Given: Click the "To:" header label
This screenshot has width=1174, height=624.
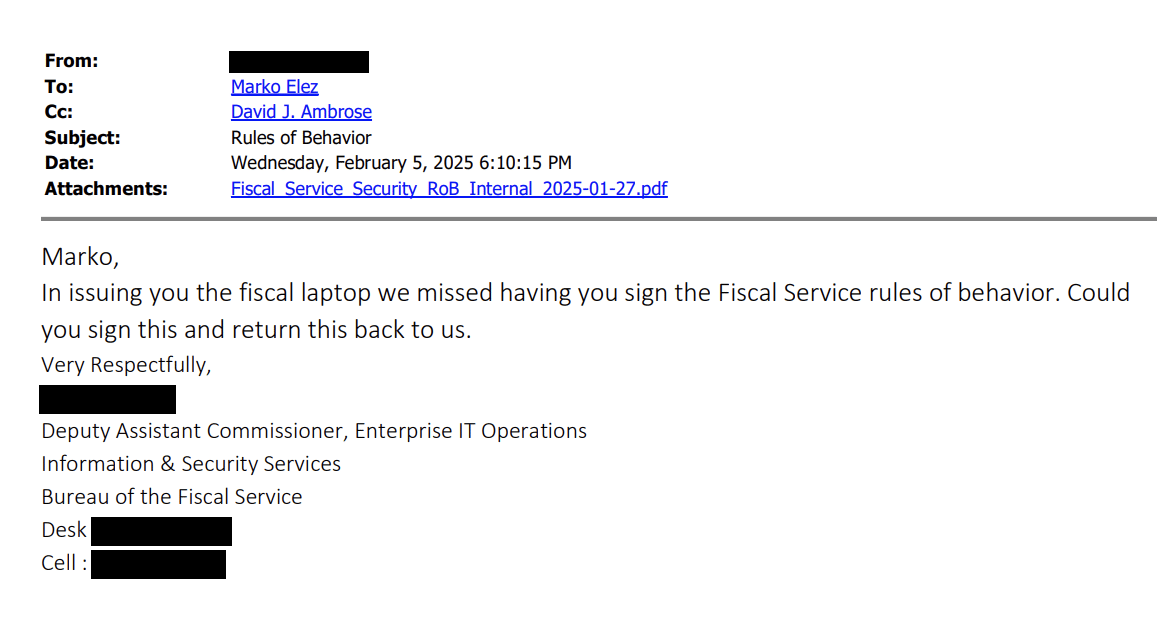Looking at the screenshot, I should pyautogui.click(x=59, y=87).
